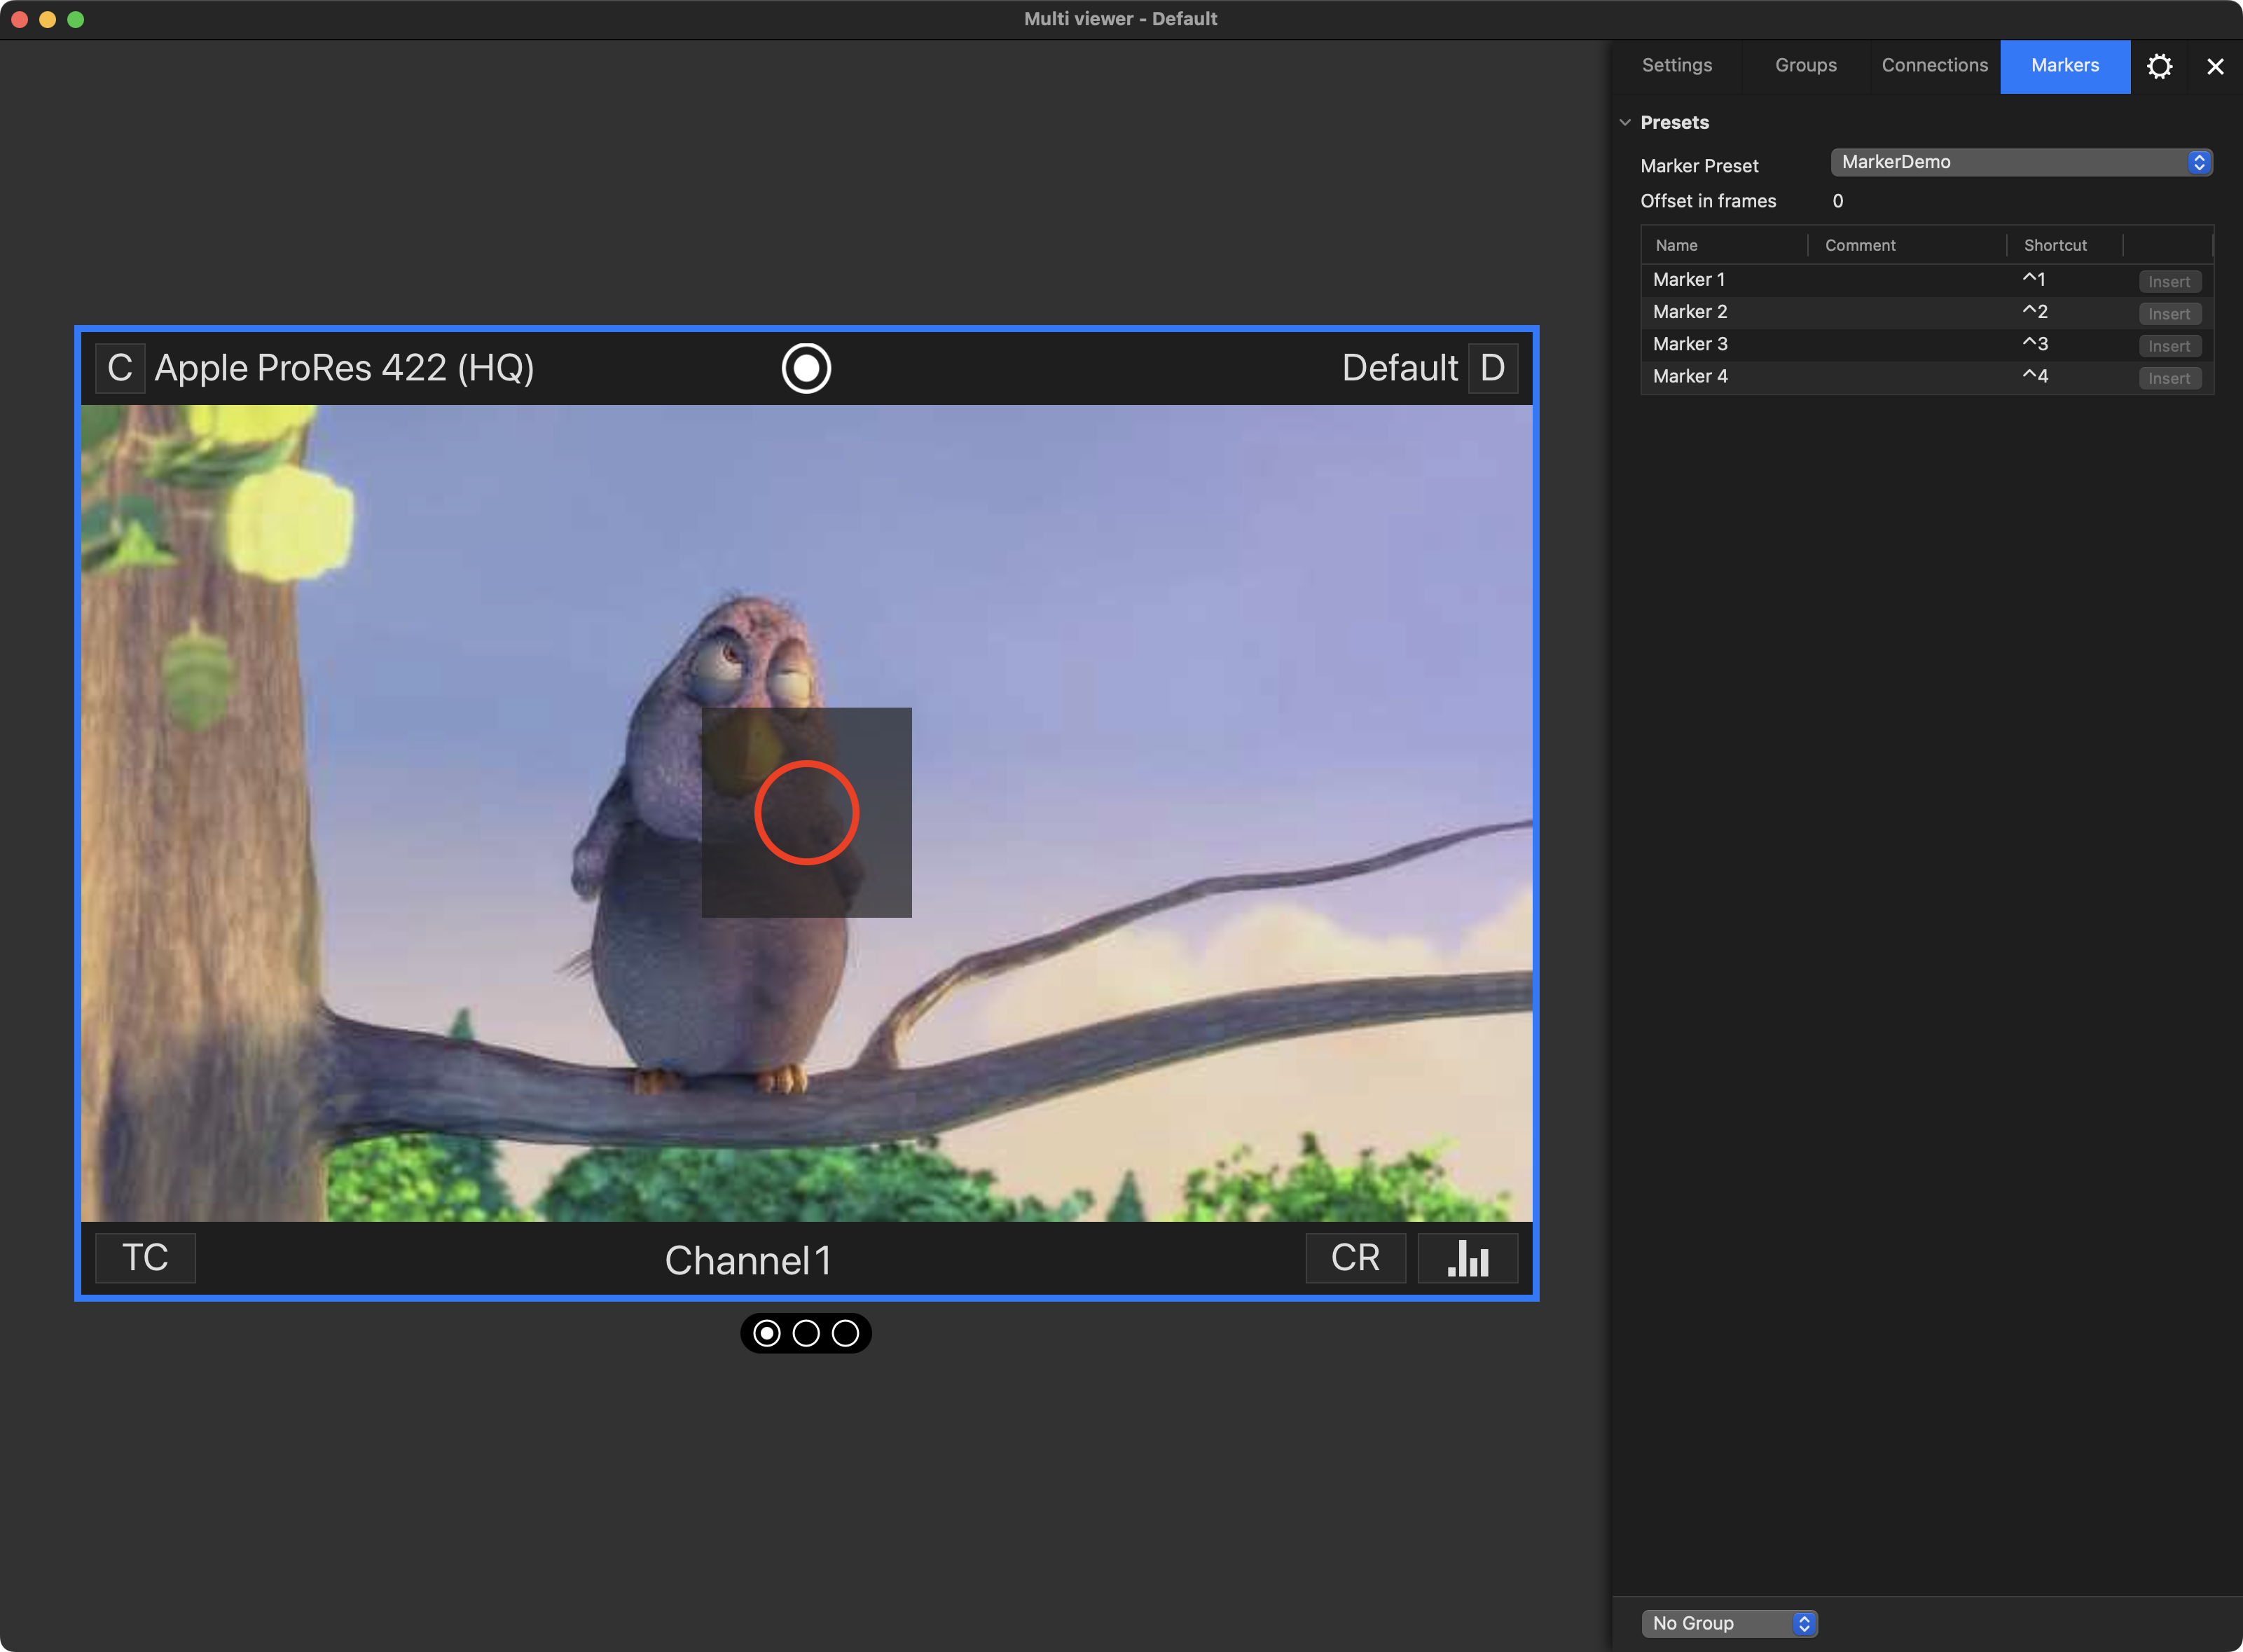Click the green zoom window button
Viewport: 2243px width, 1652px height.
pos(76,19)
